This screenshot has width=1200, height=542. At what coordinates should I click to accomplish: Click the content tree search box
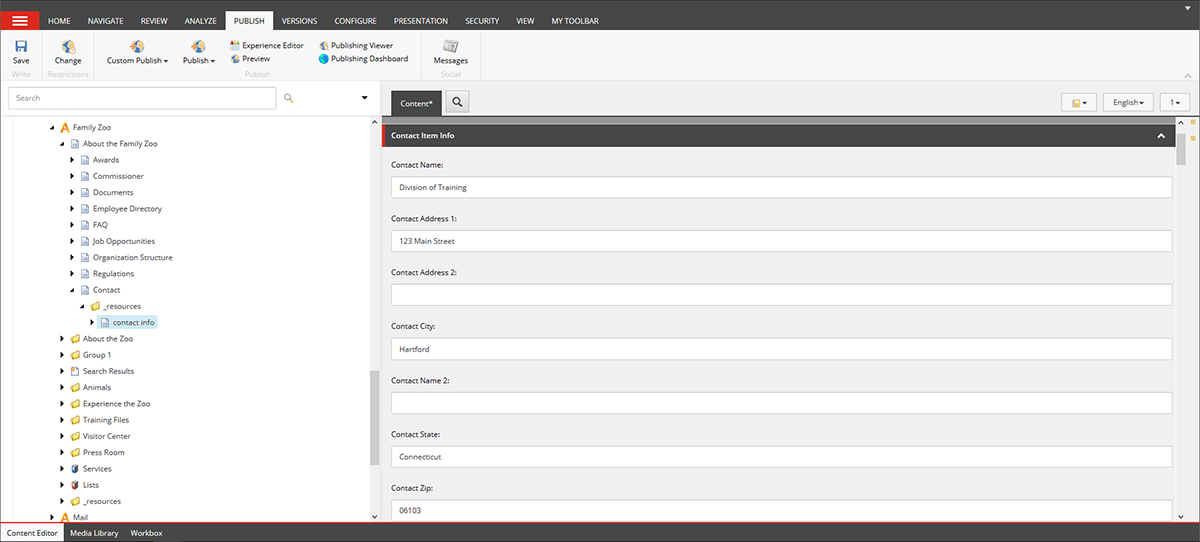(x=142, y=98)
